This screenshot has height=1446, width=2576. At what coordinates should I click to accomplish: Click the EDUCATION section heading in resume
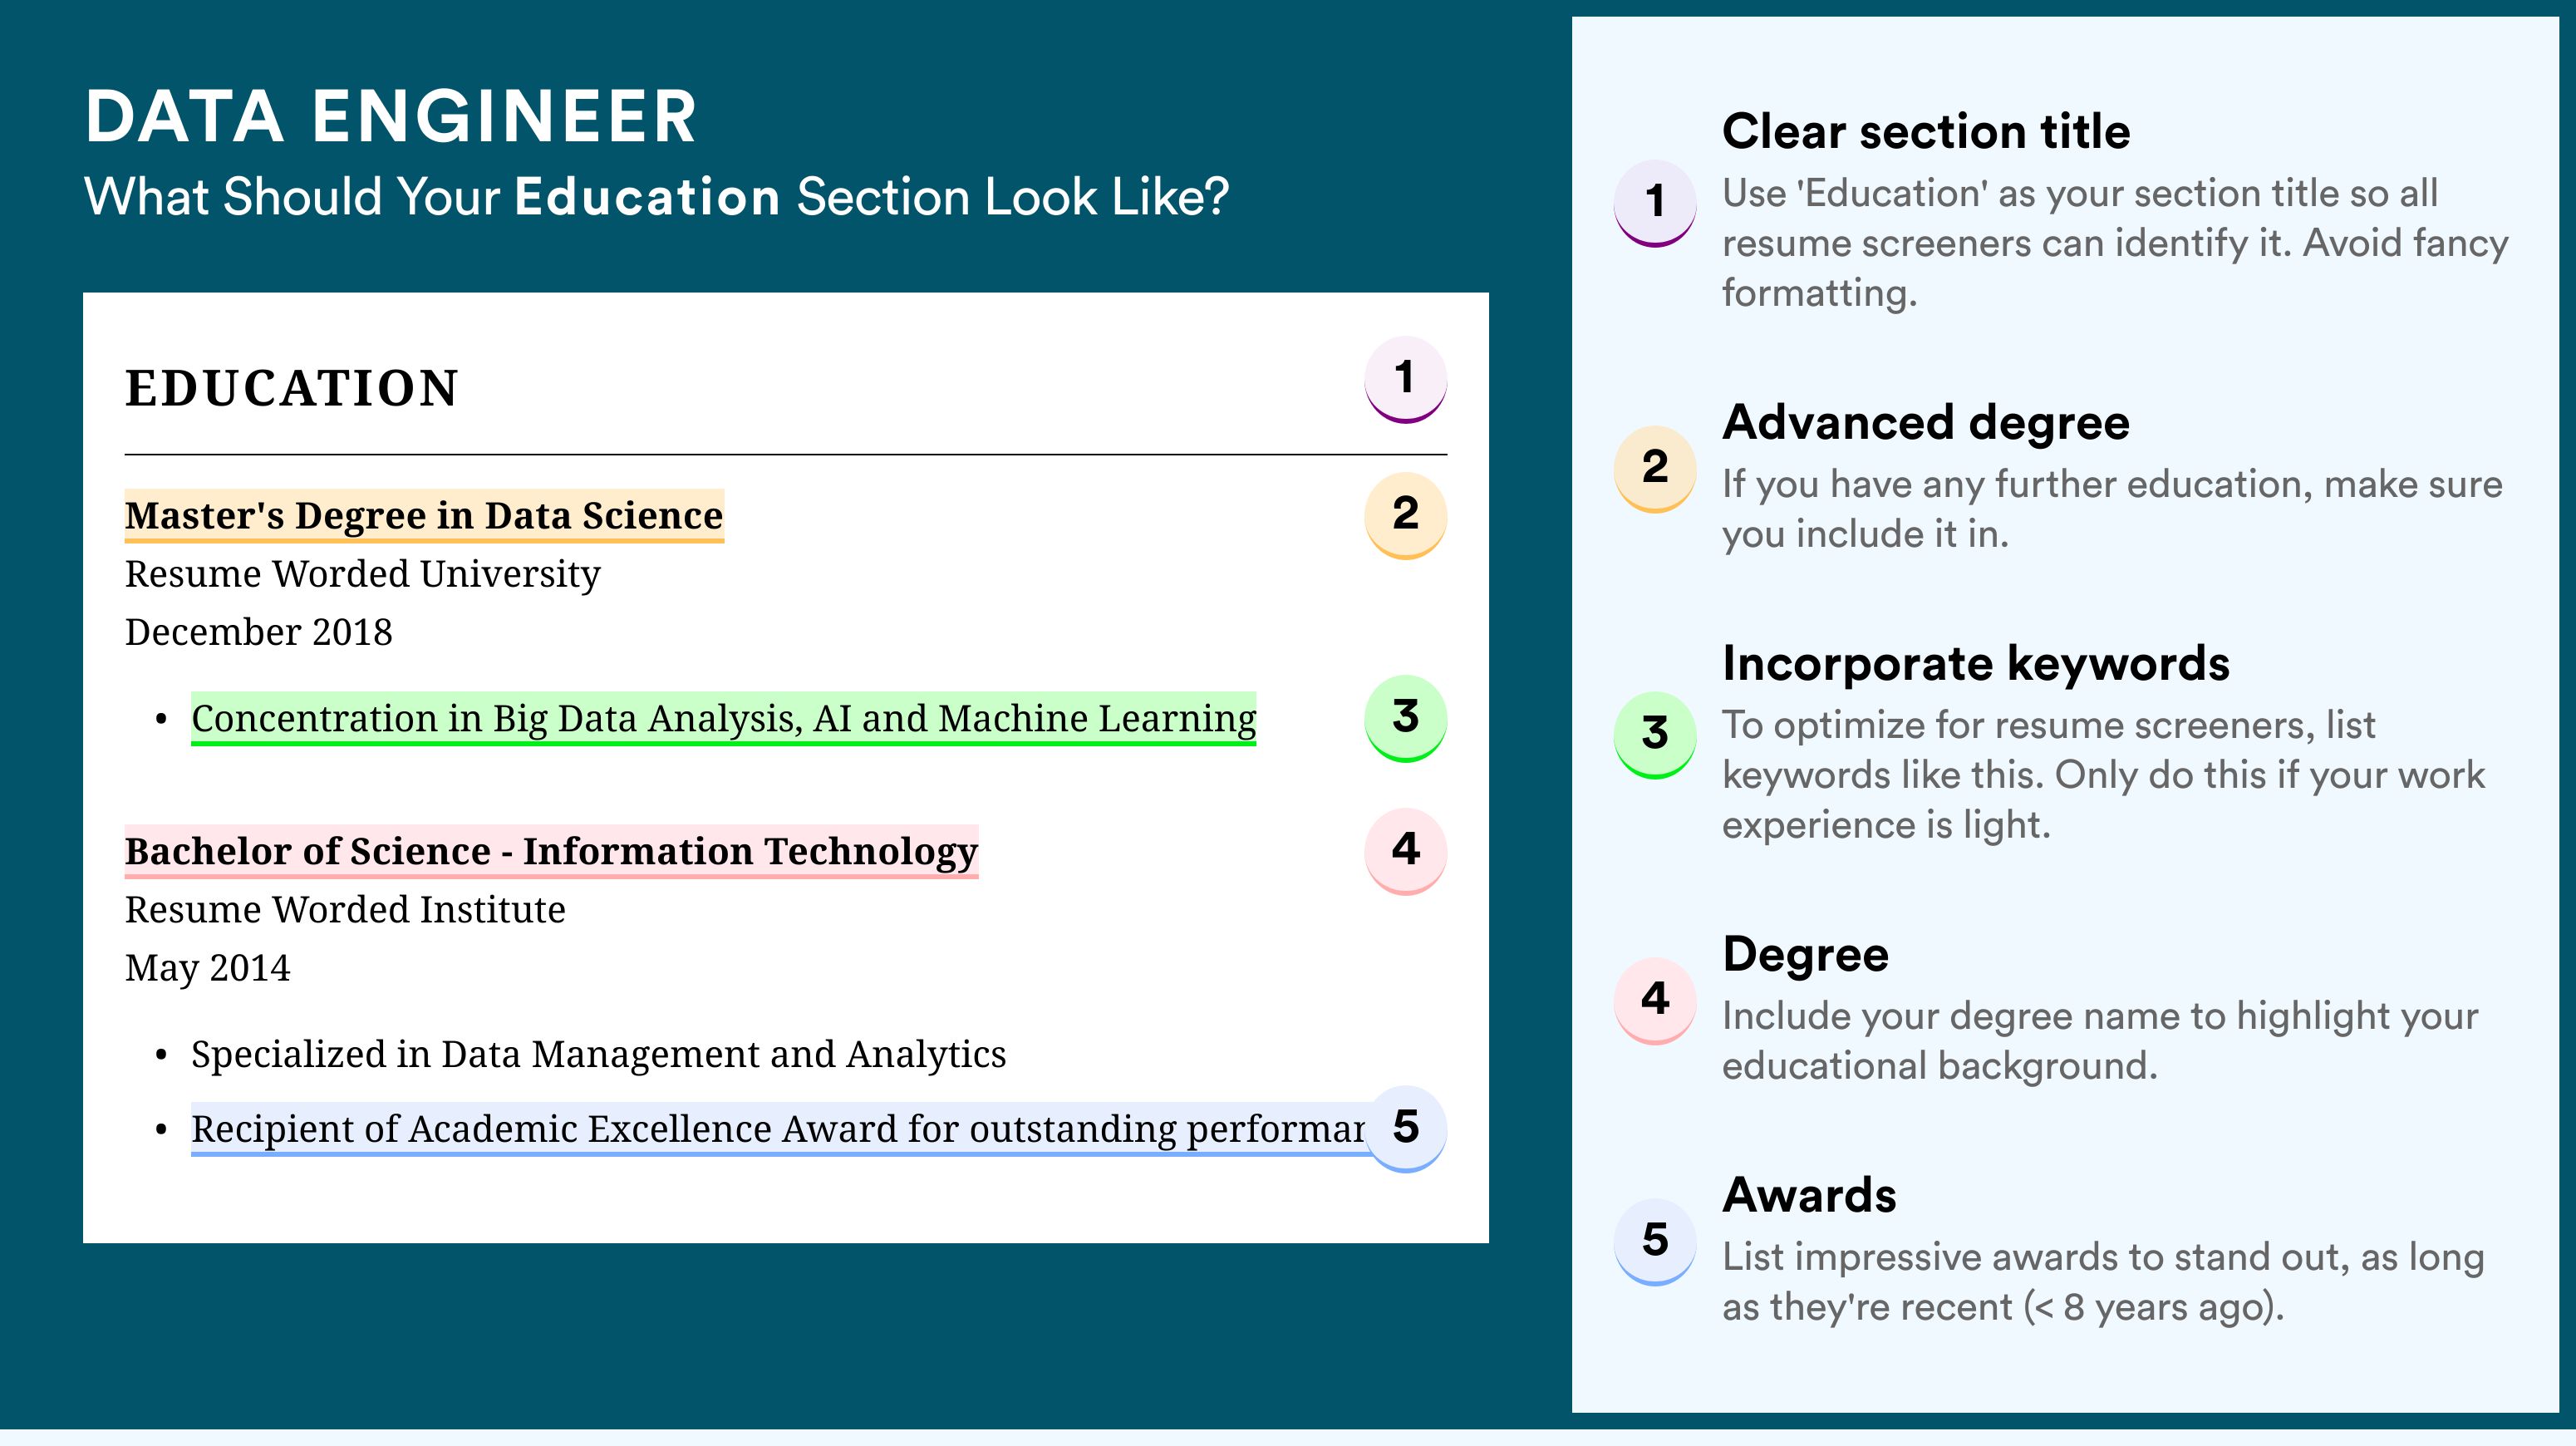[x=292, y=388]
